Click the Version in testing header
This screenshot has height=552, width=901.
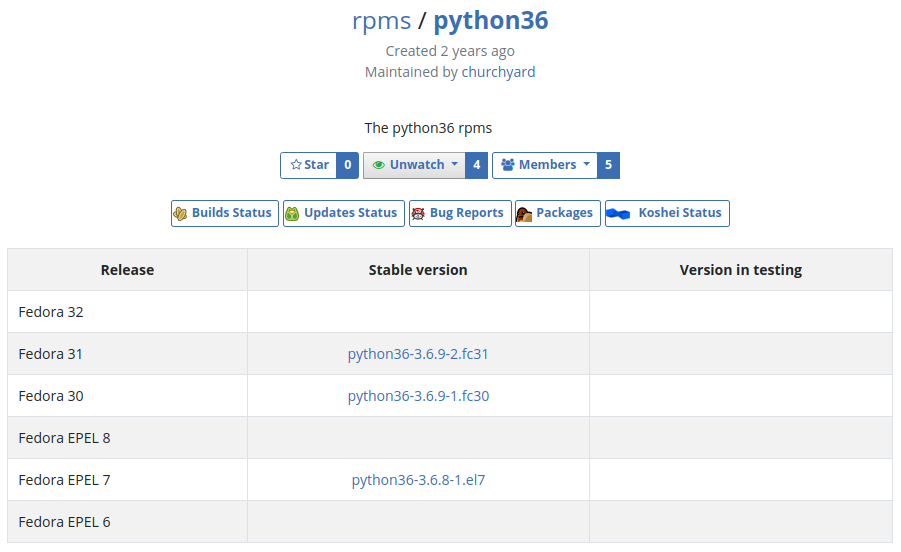tap(741, 270)
